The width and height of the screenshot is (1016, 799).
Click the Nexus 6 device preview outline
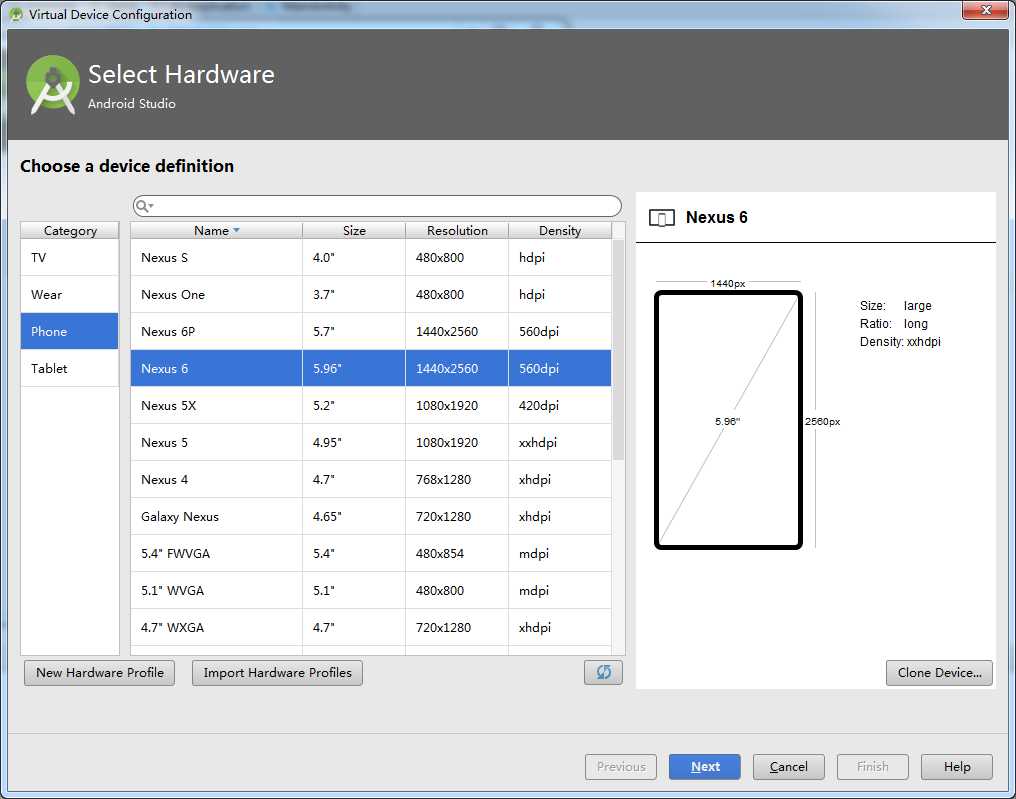point(728,420)
